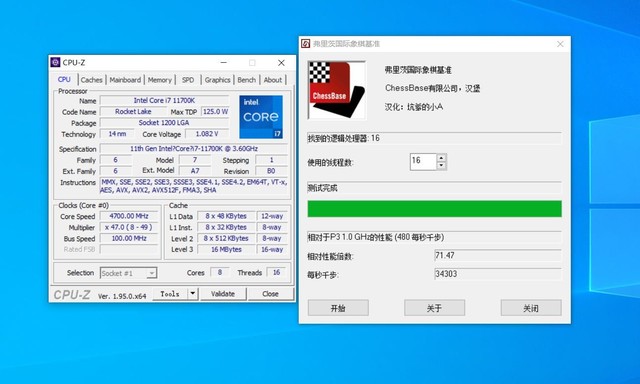Click the Level 2 value '8 x 512 KBytes'
This screenshot has width=640, height=384.
226,238
